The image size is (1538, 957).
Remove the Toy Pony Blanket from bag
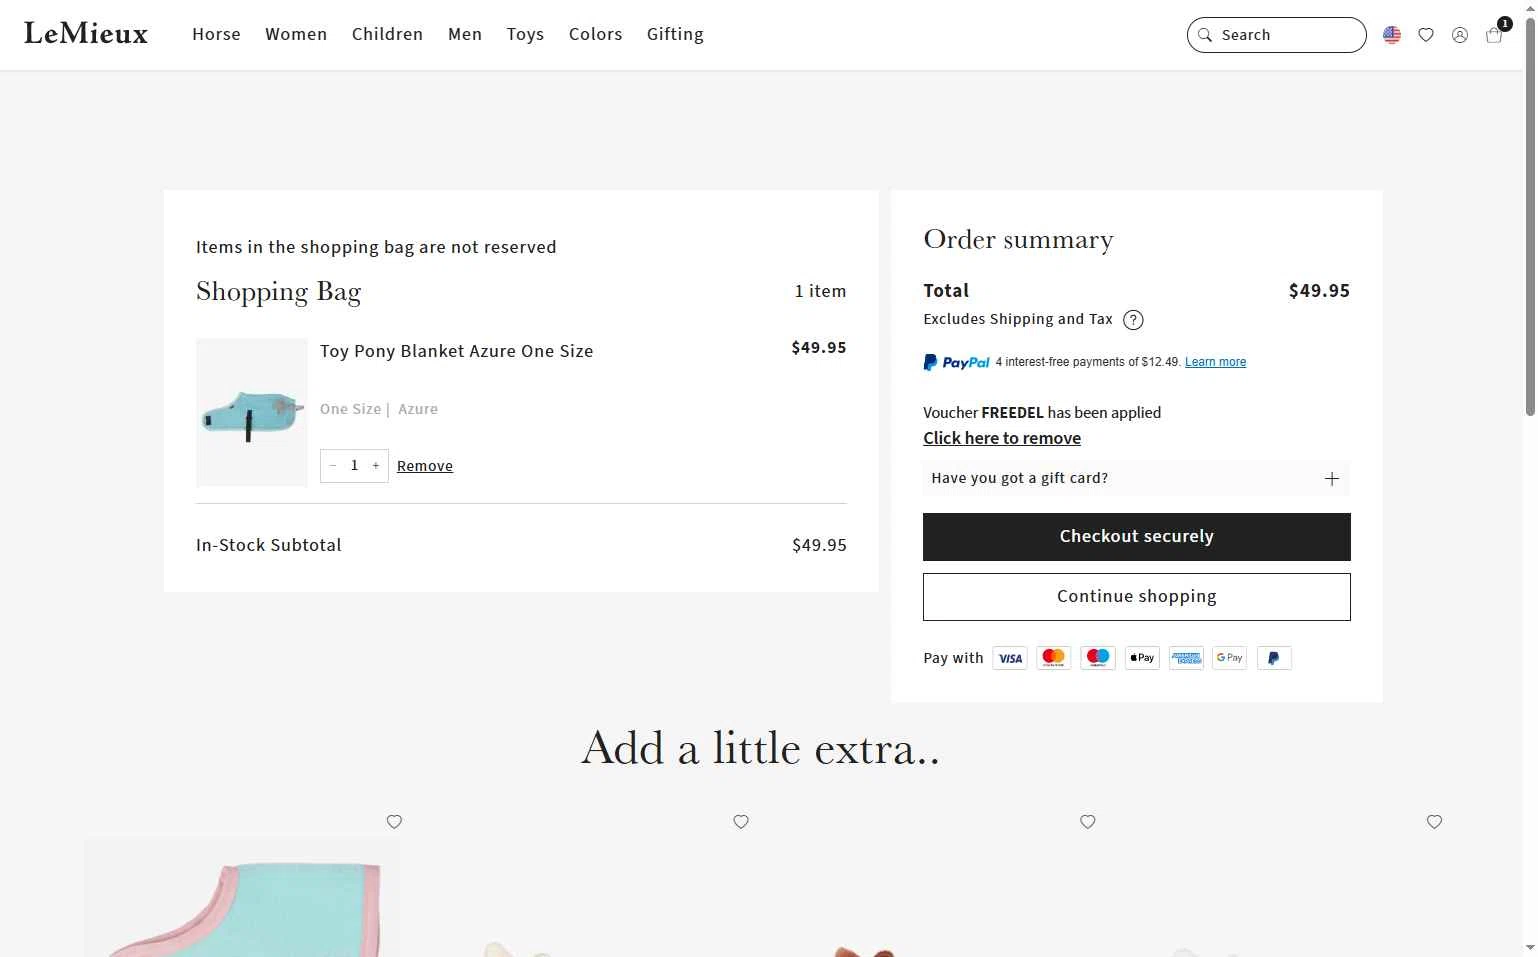(x=425, y=466)
